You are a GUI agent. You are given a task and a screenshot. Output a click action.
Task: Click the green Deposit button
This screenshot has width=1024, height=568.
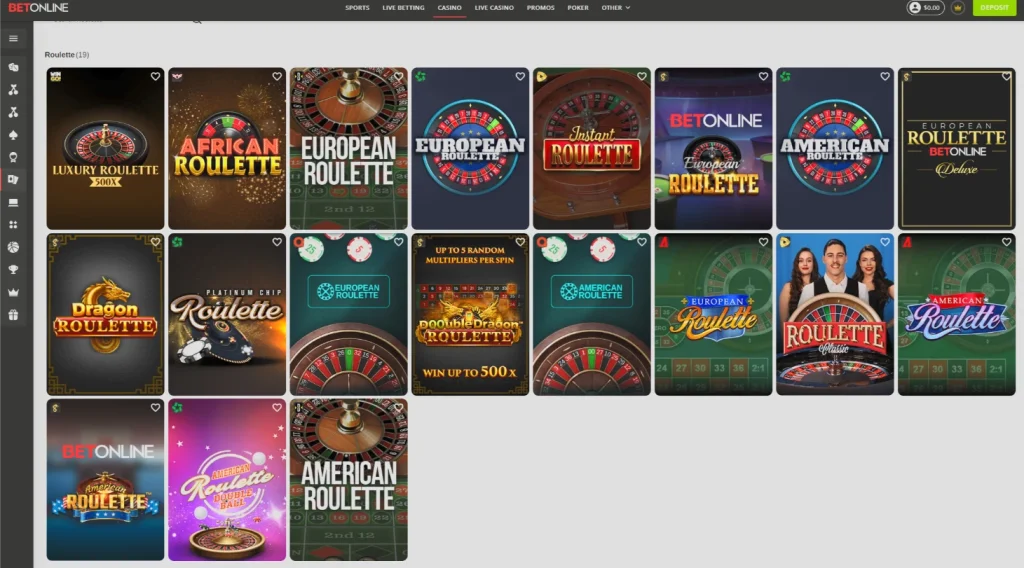[x=995, y=8]
